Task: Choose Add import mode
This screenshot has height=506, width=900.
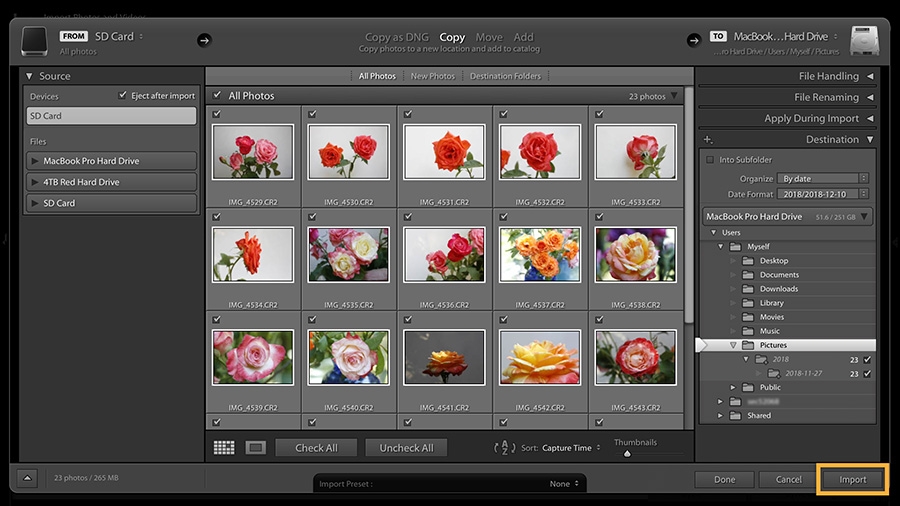Action: (523, 37)
